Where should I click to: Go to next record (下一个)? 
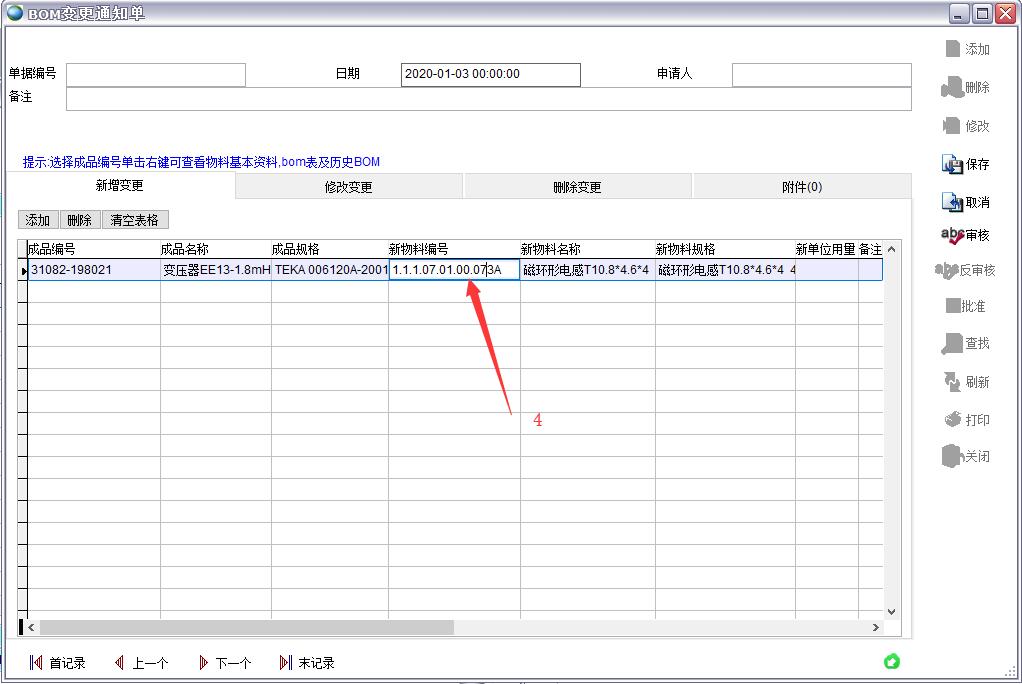[204, 662]
